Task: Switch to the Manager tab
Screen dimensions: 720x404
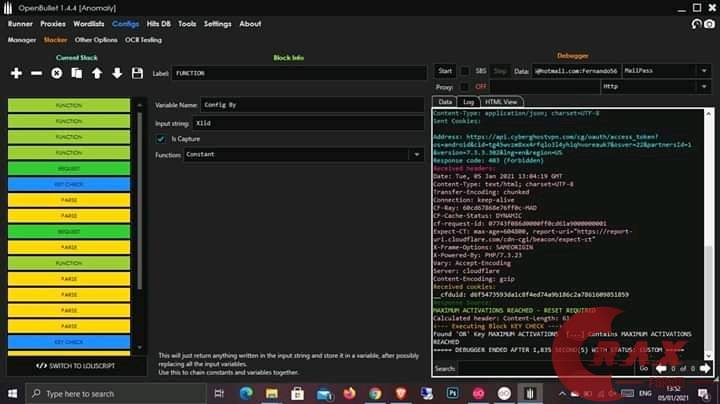Action: (22, 40)
